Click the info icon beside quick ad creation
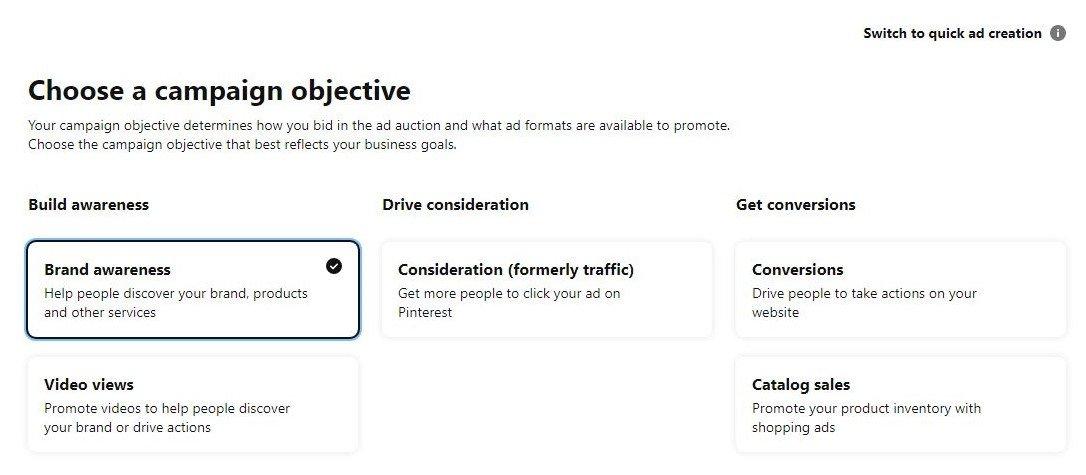 point(1058,33)
